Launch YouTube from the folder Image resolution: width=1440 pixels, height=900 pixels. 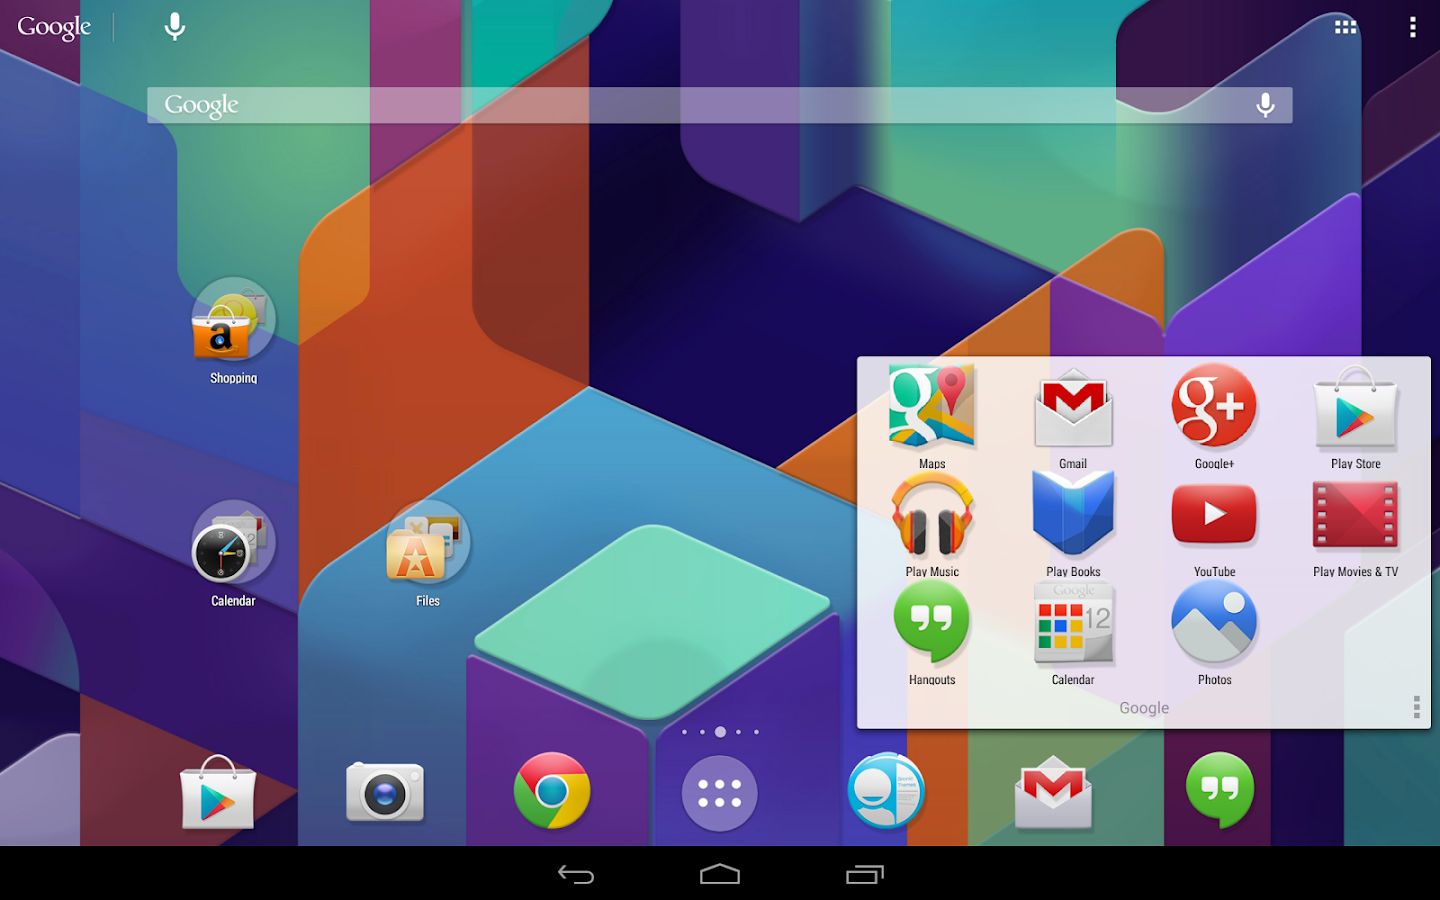(1214, 514)
